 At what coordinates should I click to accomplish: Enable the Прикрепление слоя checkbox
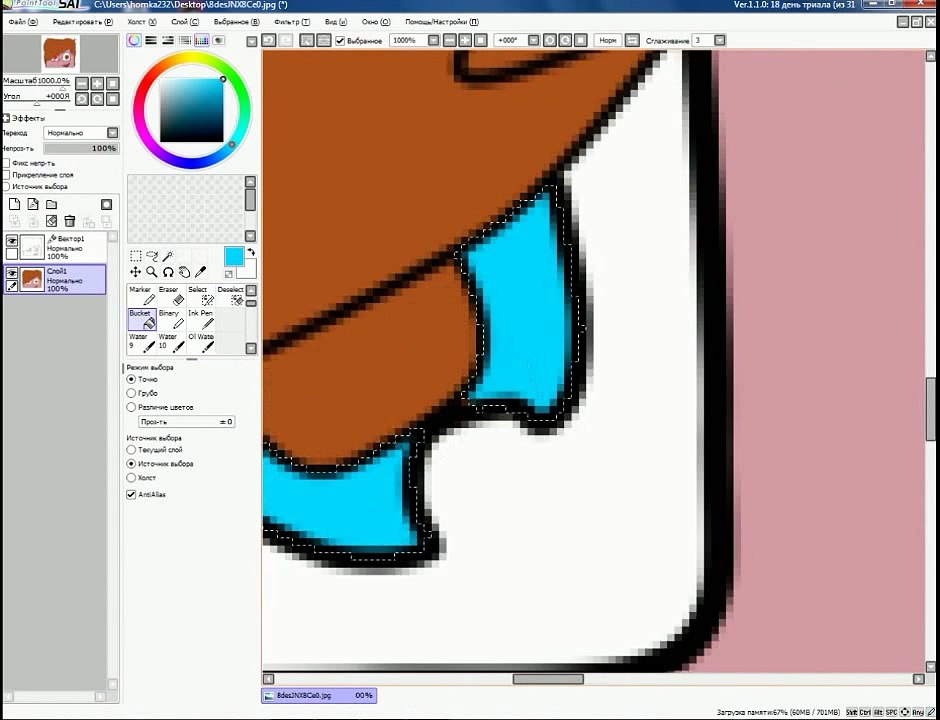tap(6, 175)
